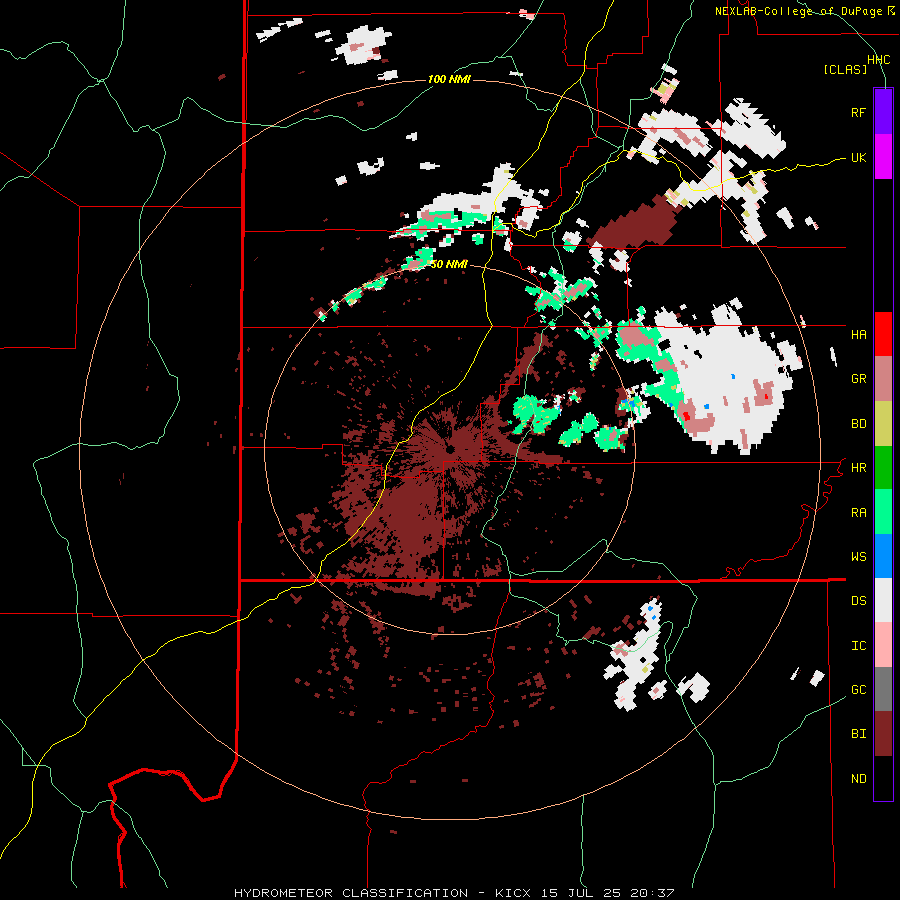Click the RF legend label

(858, 112)
